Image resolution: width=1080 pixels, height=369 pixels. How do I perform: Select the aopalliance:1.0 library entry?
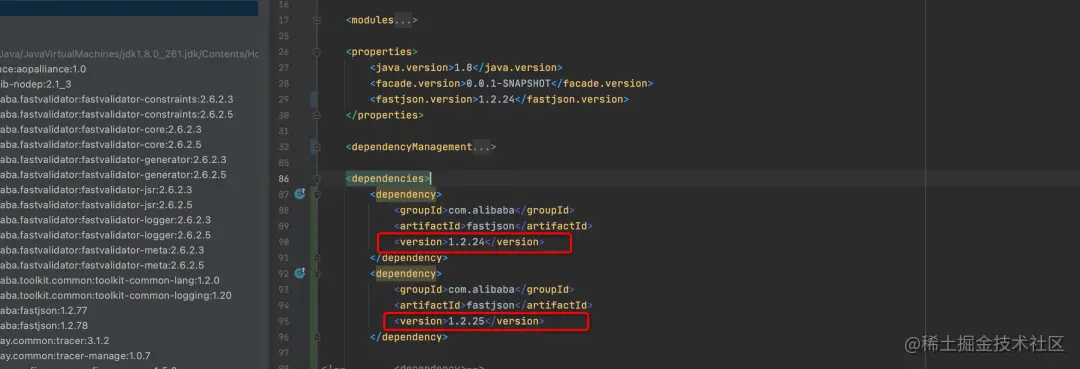[43, 69]
